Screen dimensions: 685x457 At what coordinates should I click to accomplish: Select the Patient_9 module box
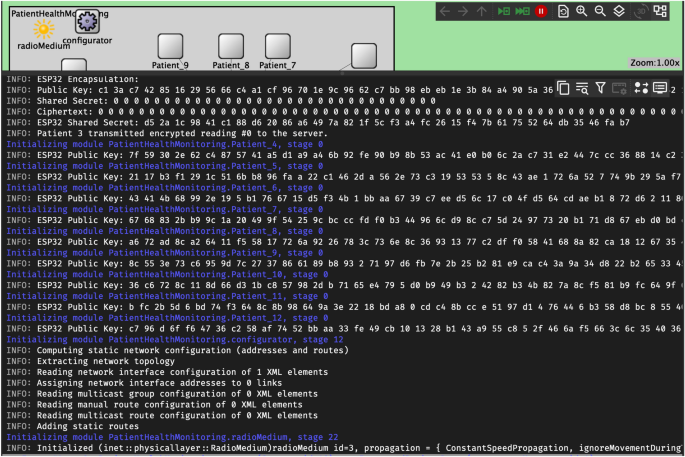(x=170, y=46)
